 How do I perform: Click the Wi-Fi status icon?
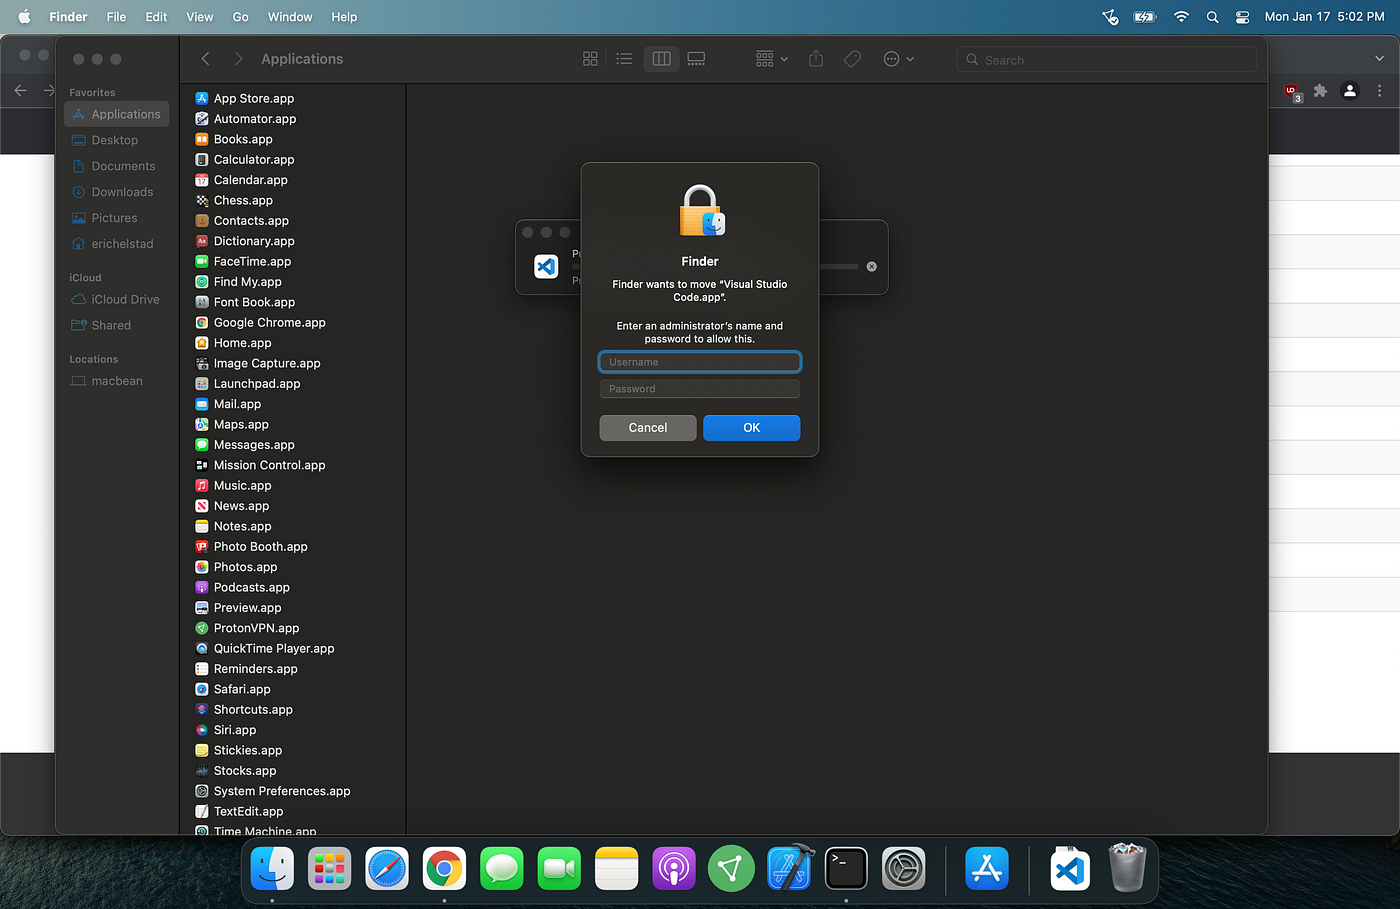[x=1181, y=16]
